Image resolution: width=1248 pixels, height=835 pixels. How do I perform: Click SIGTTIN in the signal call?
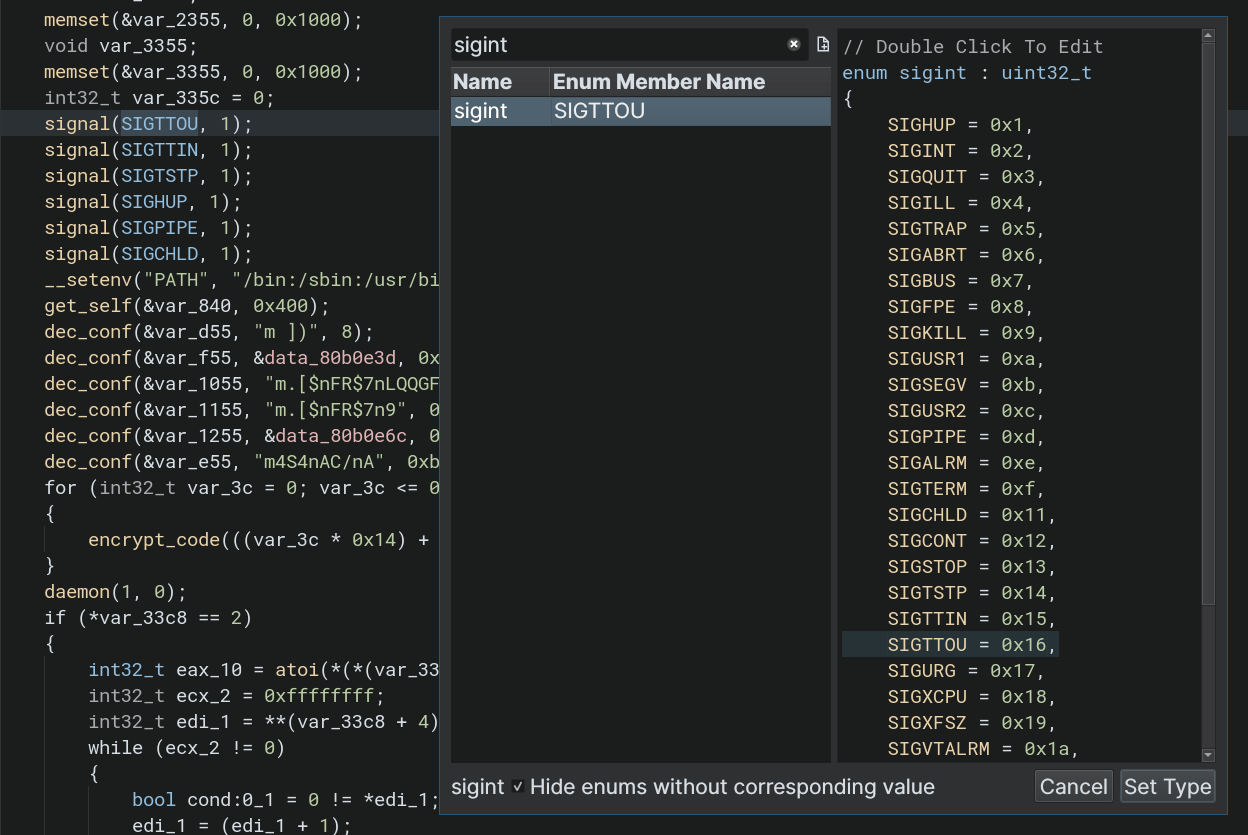(159, 150)
